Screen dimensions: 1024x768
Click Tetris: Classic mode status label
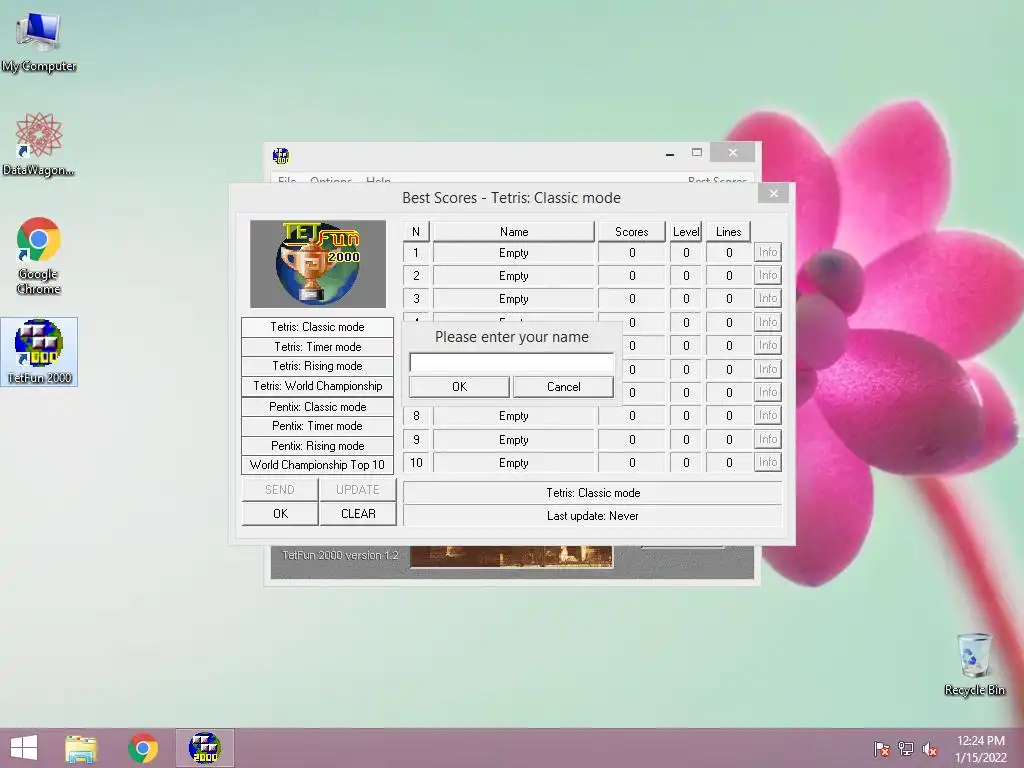592,492
